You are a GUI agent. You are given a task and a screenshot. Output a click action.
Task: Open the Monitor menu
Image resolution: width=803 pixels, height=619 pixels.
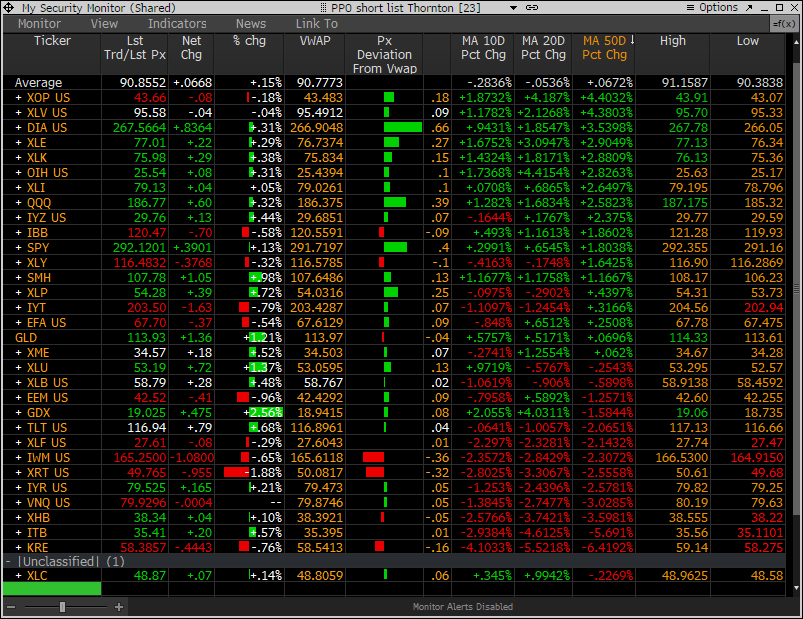coord(39,24)
